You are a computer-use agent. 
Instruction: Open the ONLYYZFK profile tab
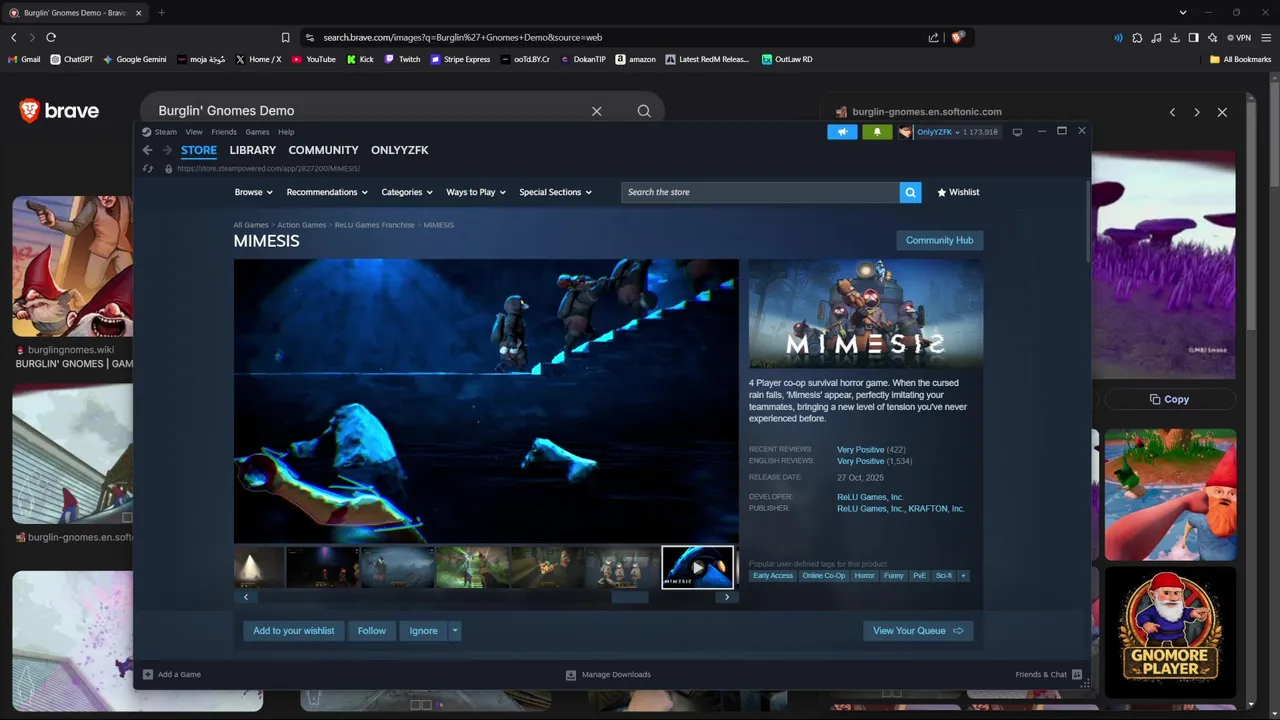399,150
